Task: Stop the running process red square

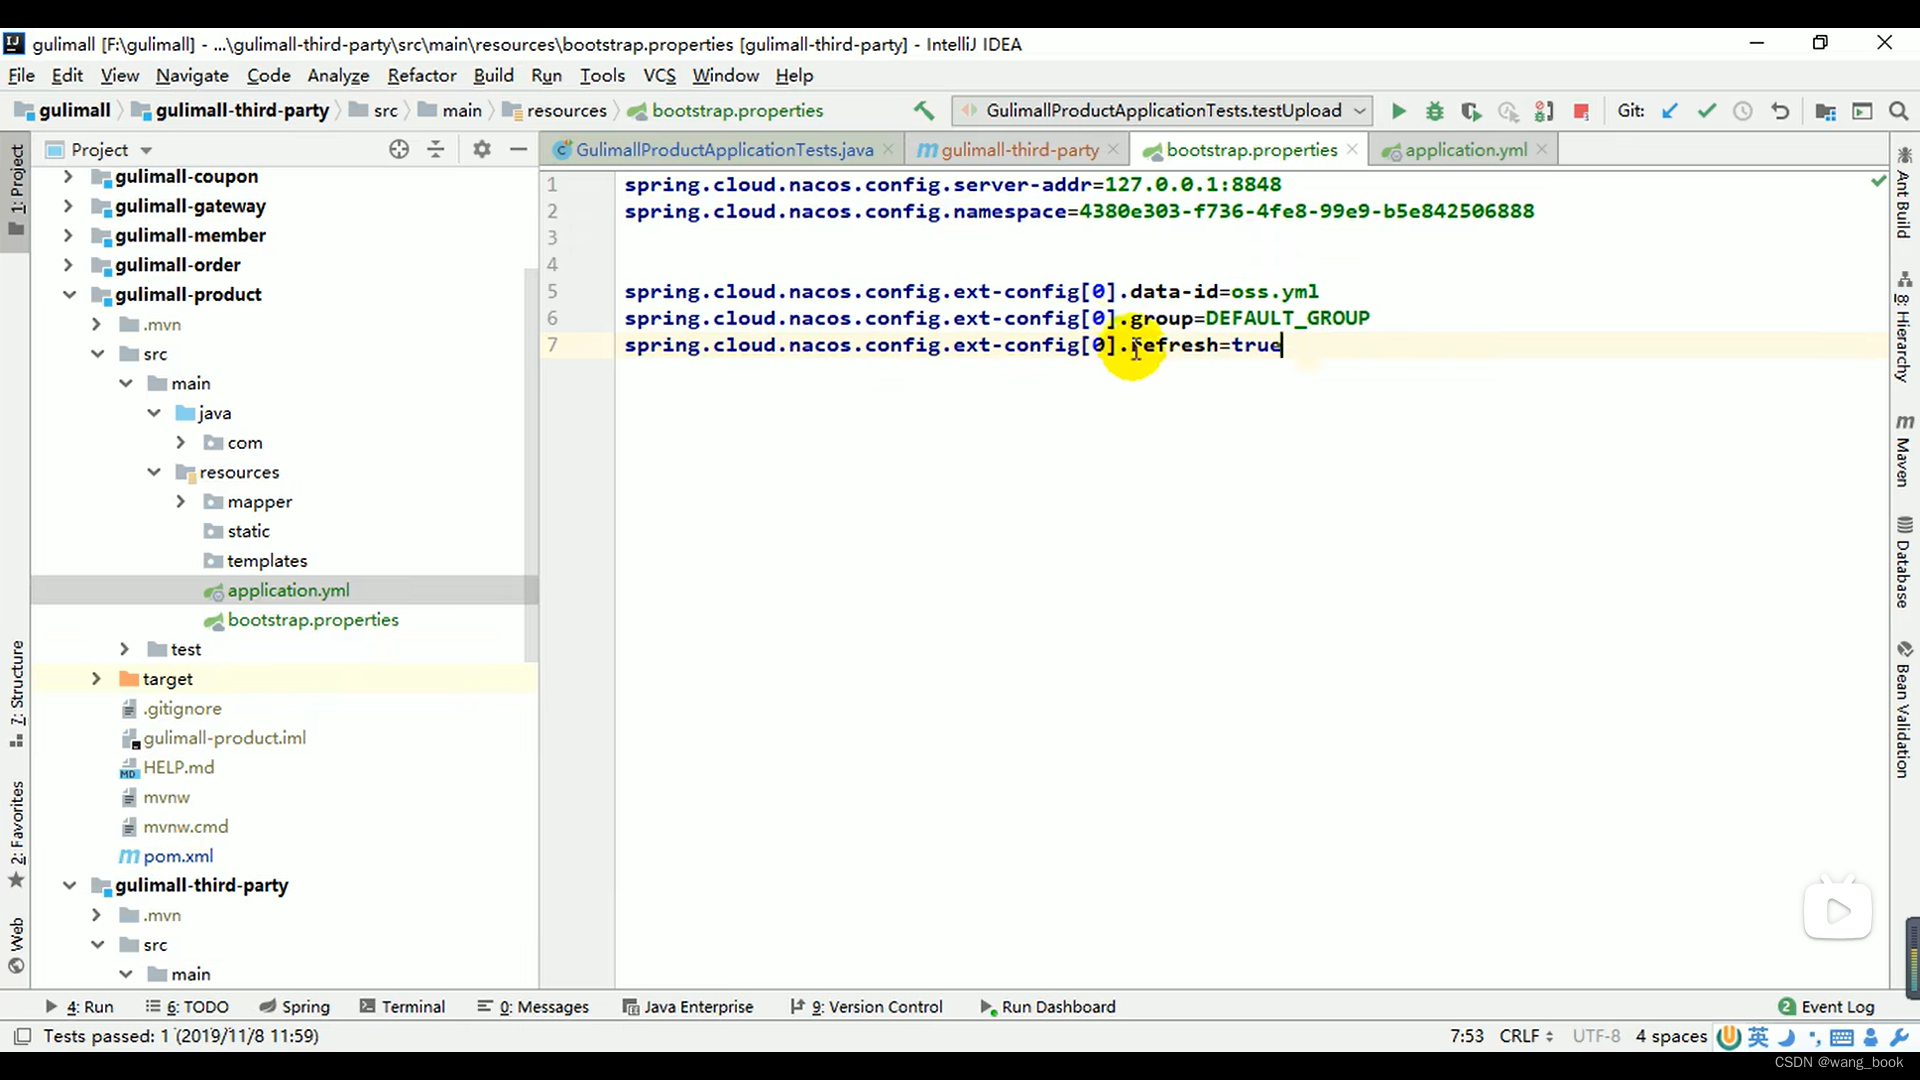Action: tap(1581, 111)
